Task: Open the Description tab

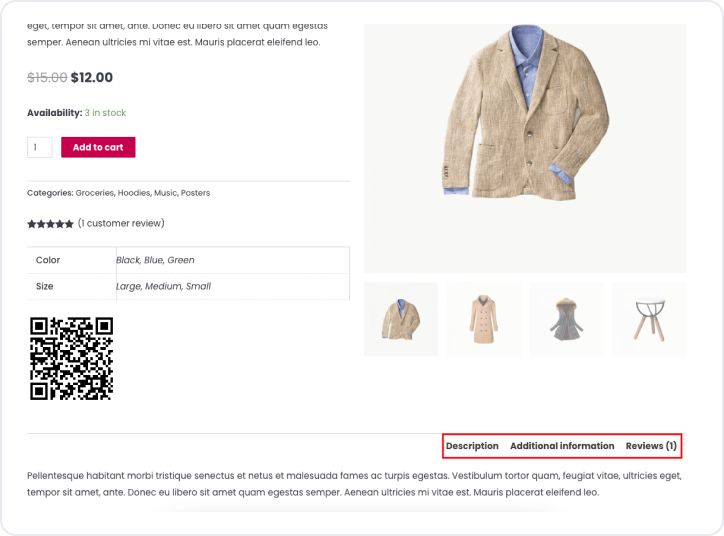Action: [x=472, y=446]
